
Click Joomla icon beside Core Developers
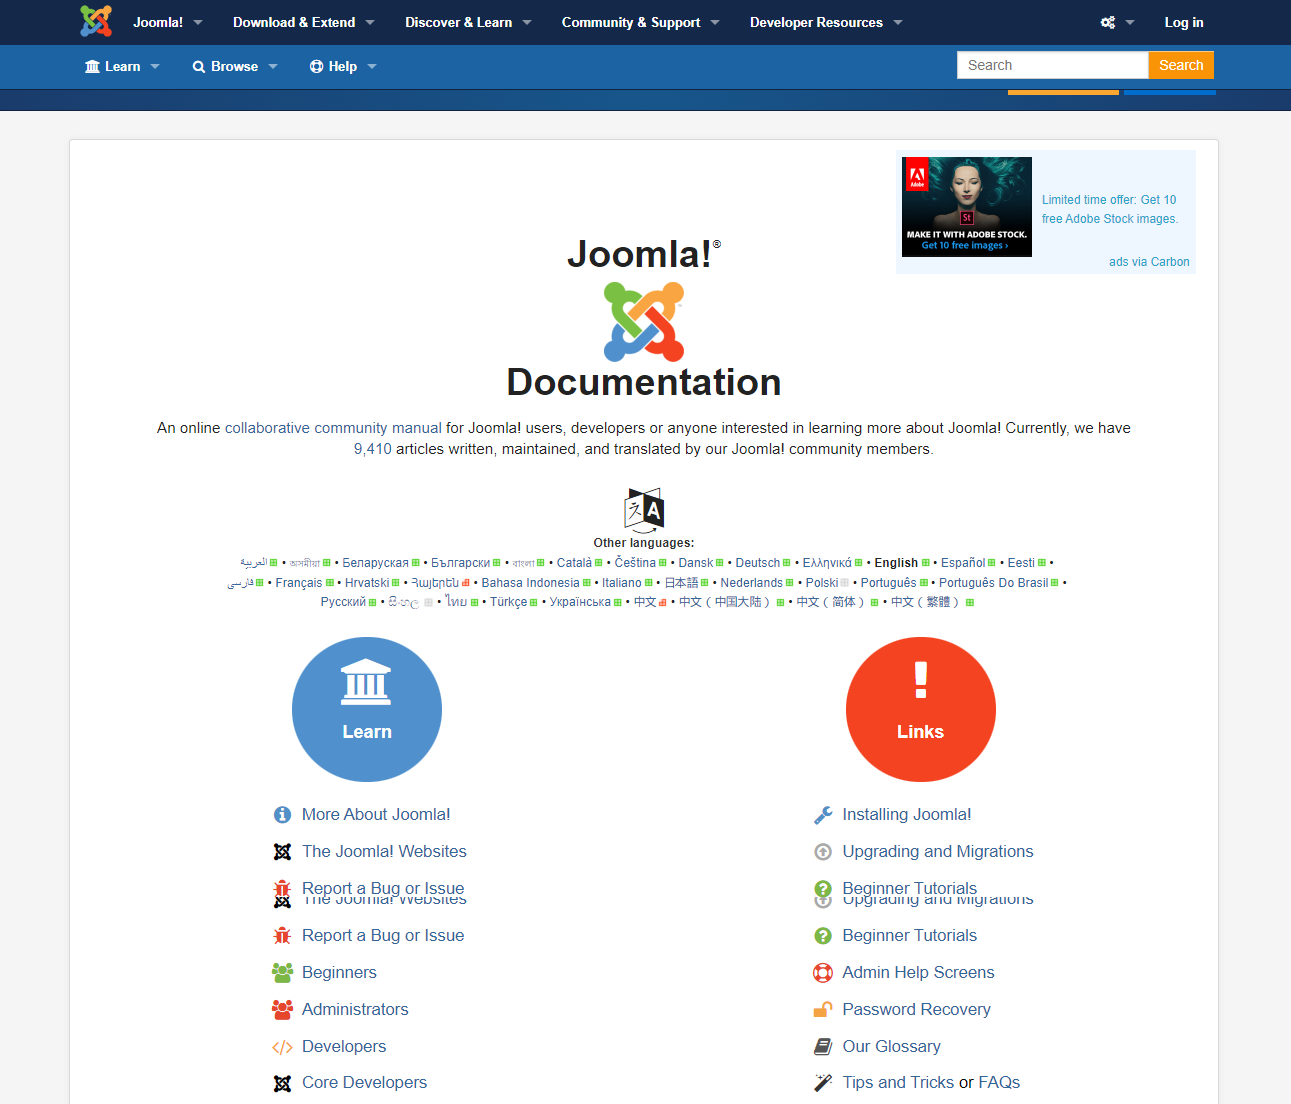282,1083
